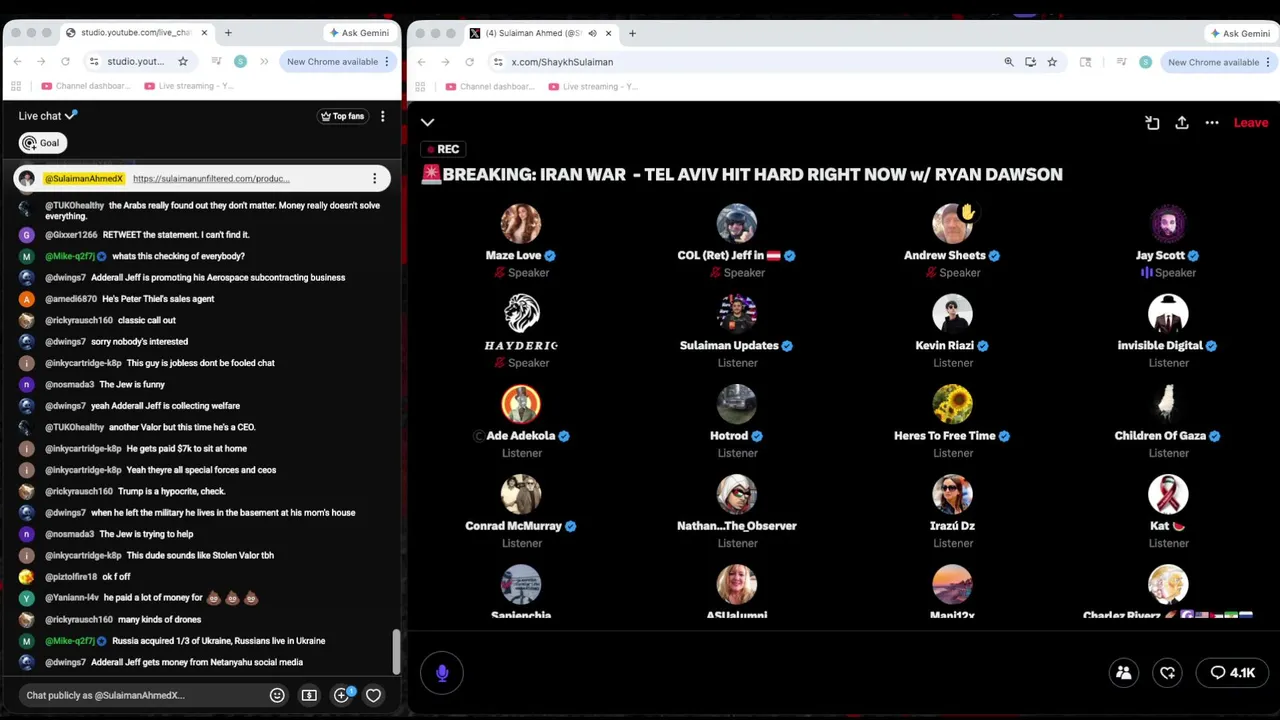This screenshot has width=1280, height=720.
Task: Click the Super Chat dollar icon
Action: point(309,695)
